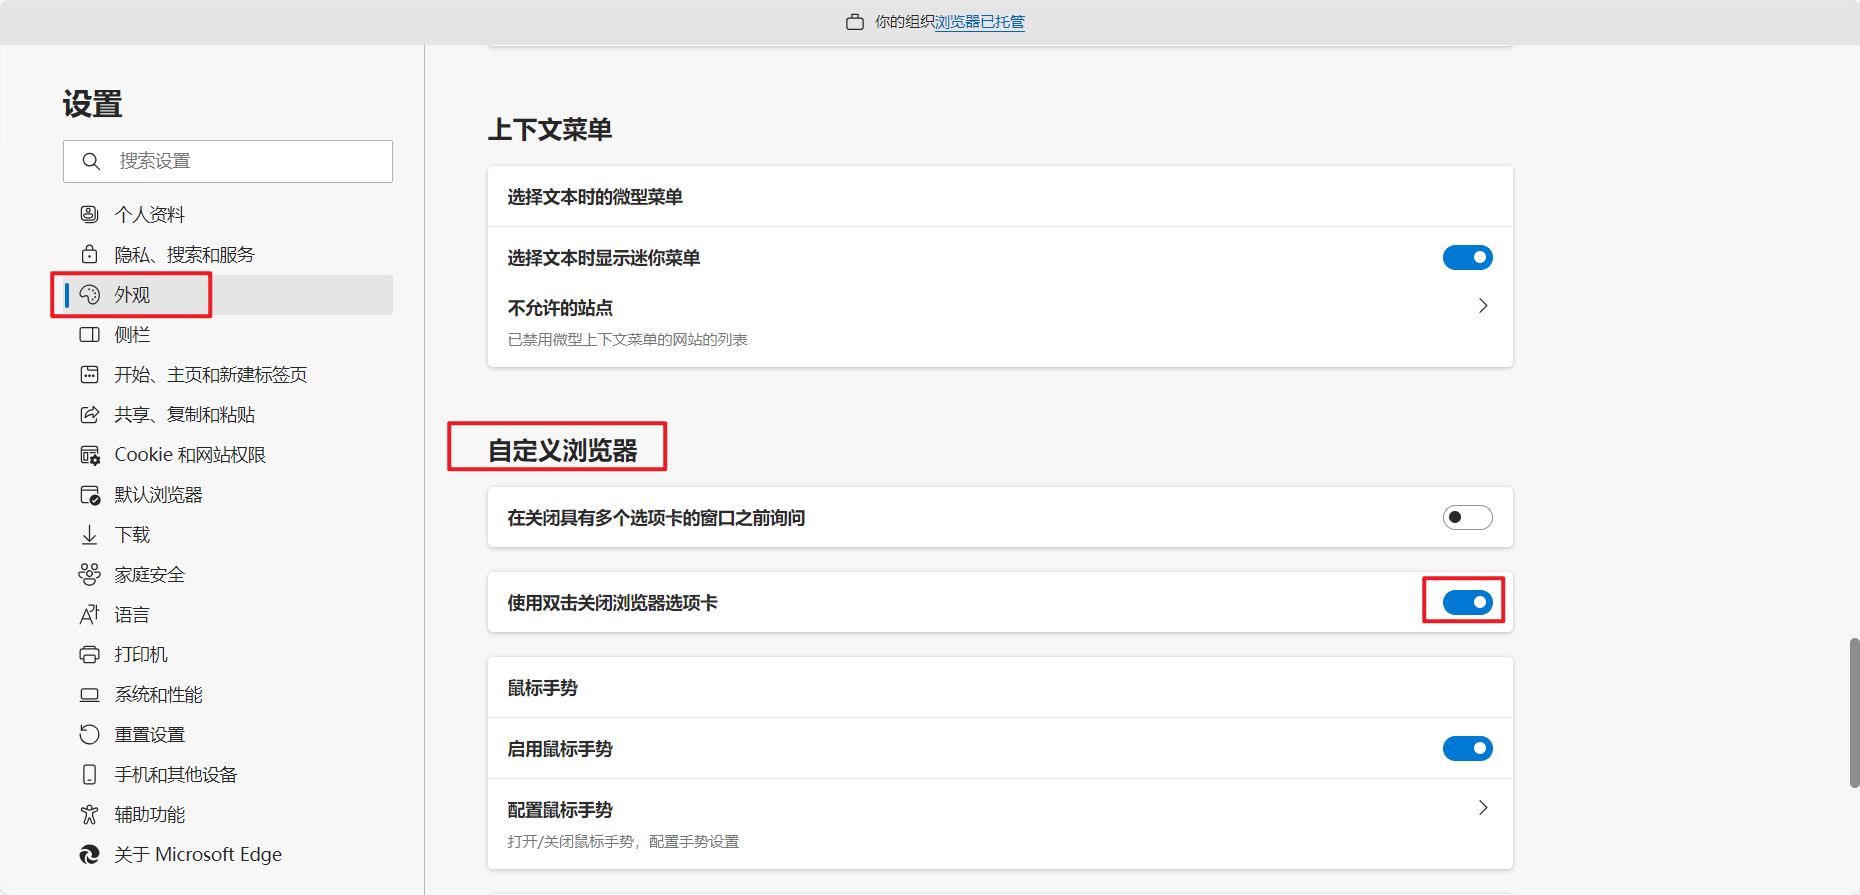Click the briefcase icon in the managed banner

(x=855, y=22)
